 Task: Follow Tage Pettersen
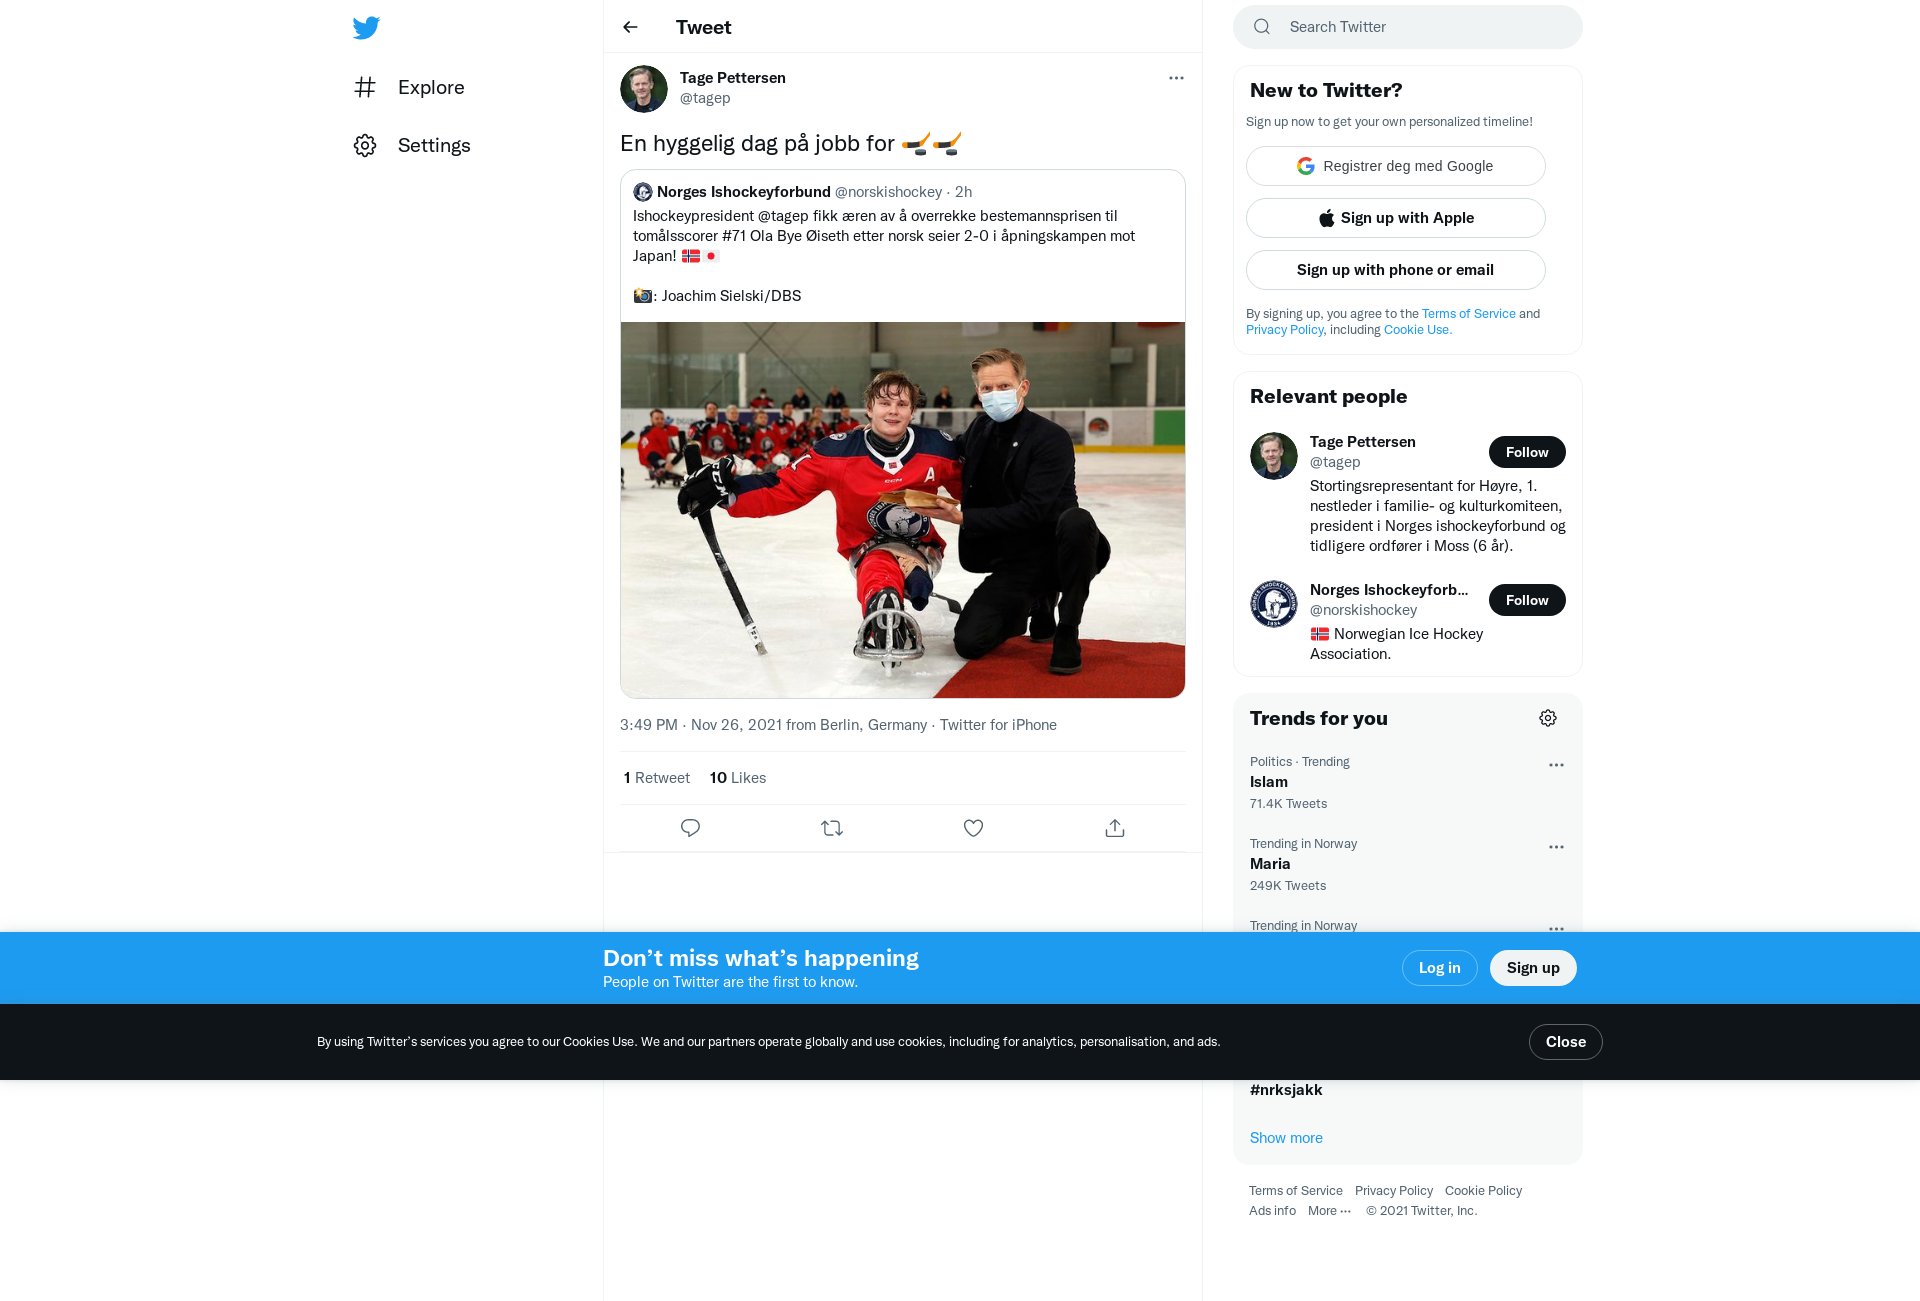tap(1527, 452)
